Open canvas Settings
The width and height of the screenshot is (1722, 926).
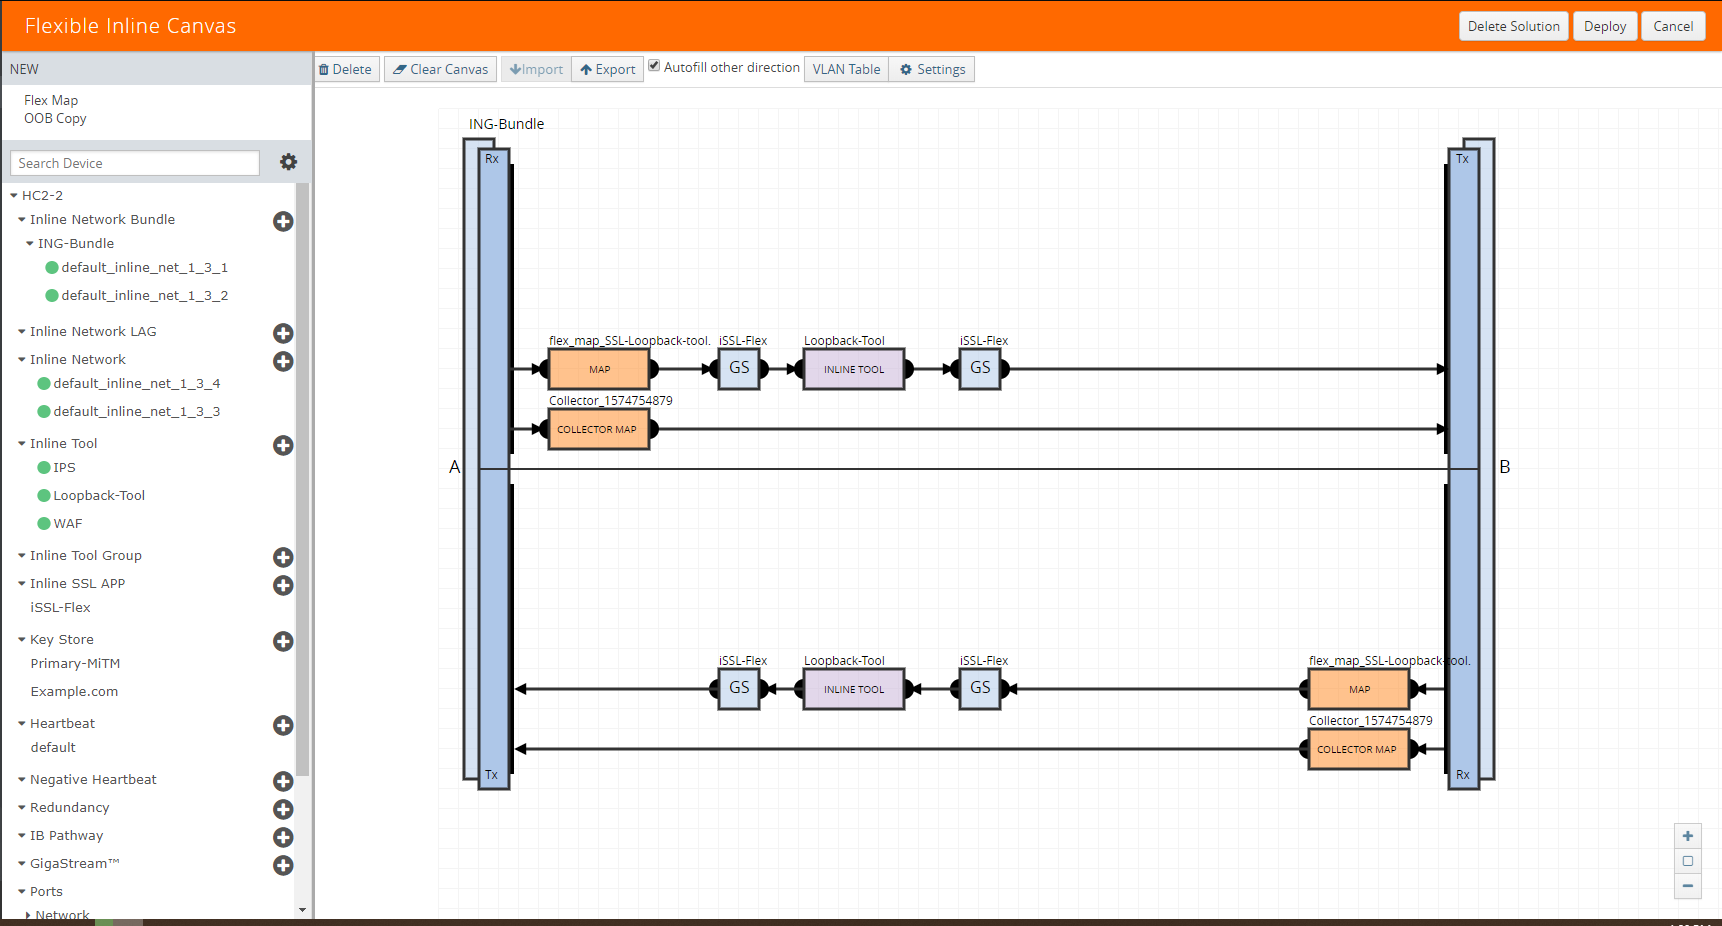click(x=932, y=69)
